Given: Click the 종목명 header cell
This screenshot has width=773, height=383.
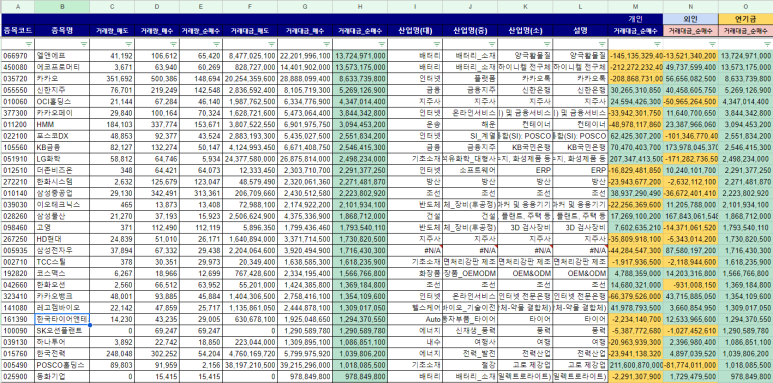Looking at the screenshot, I should [x=62, y=31].
